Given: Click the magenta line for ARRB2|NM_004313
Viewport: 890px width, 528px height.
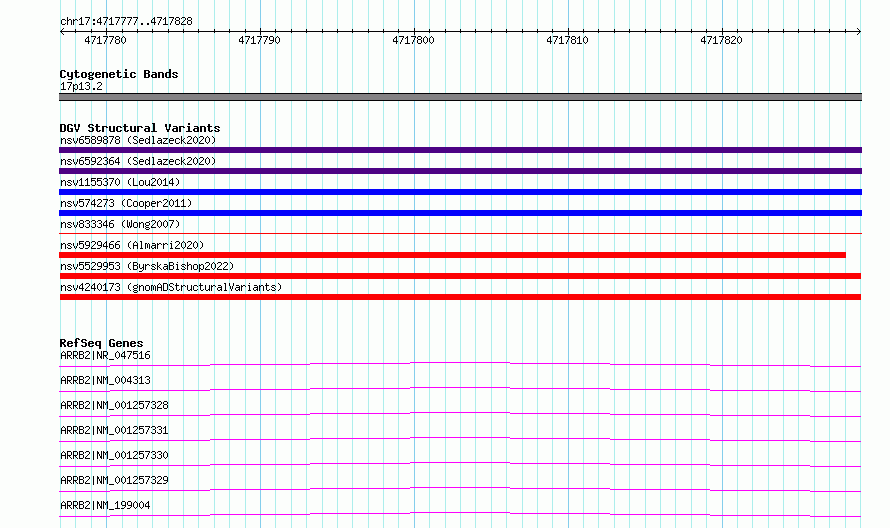Looking at the screenshot, I should tap(460, 389).
